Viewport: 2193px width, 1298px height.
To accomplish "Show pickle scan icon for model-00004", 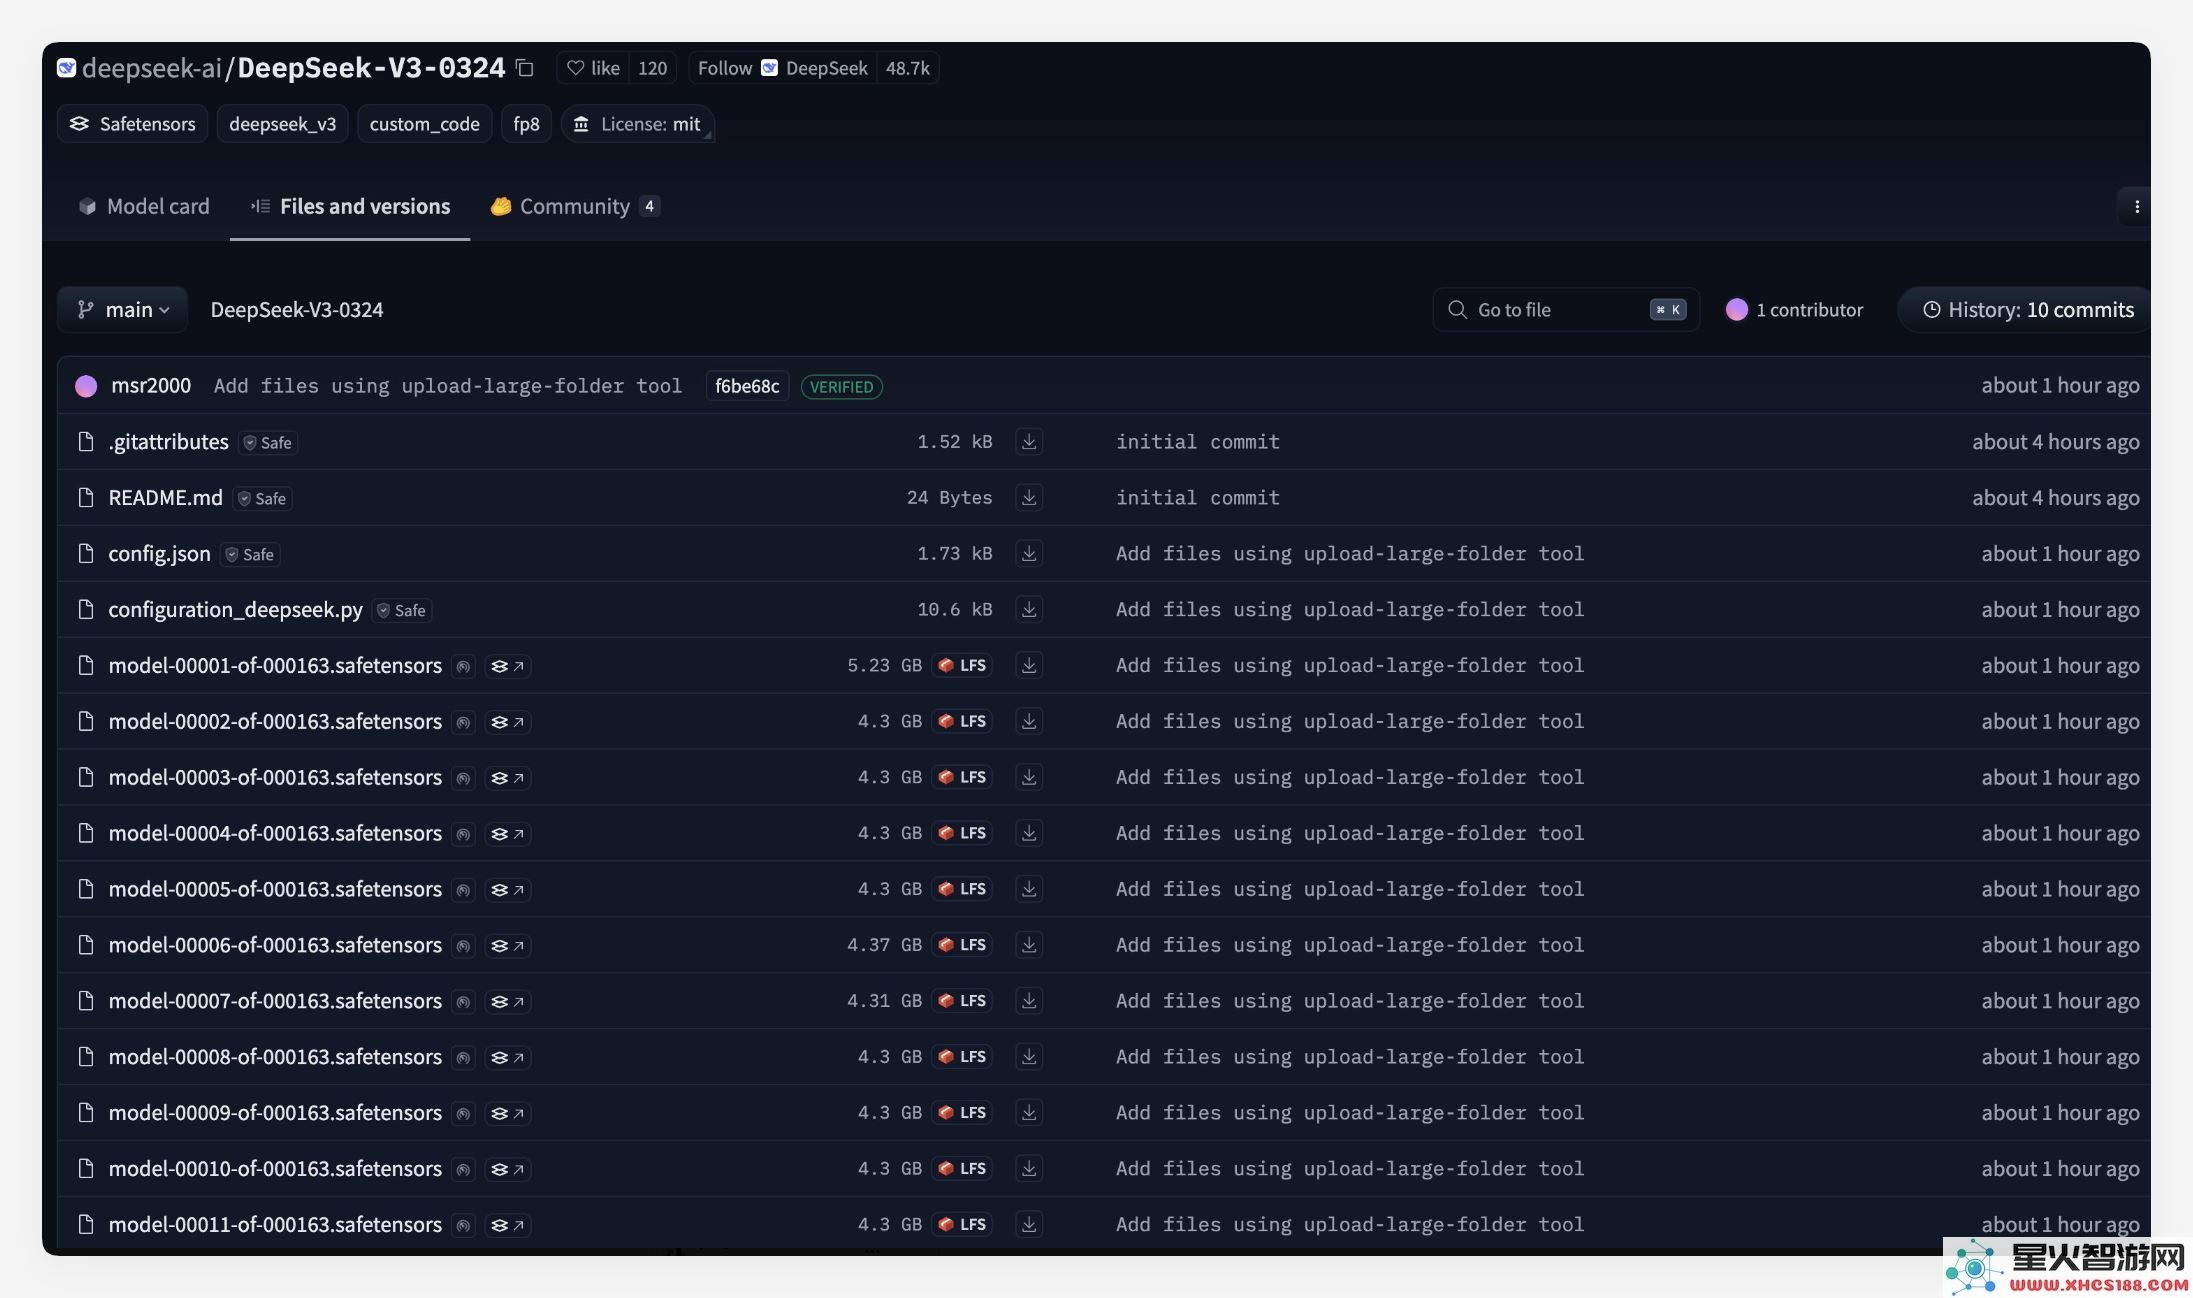I will (x=463, y=835).
